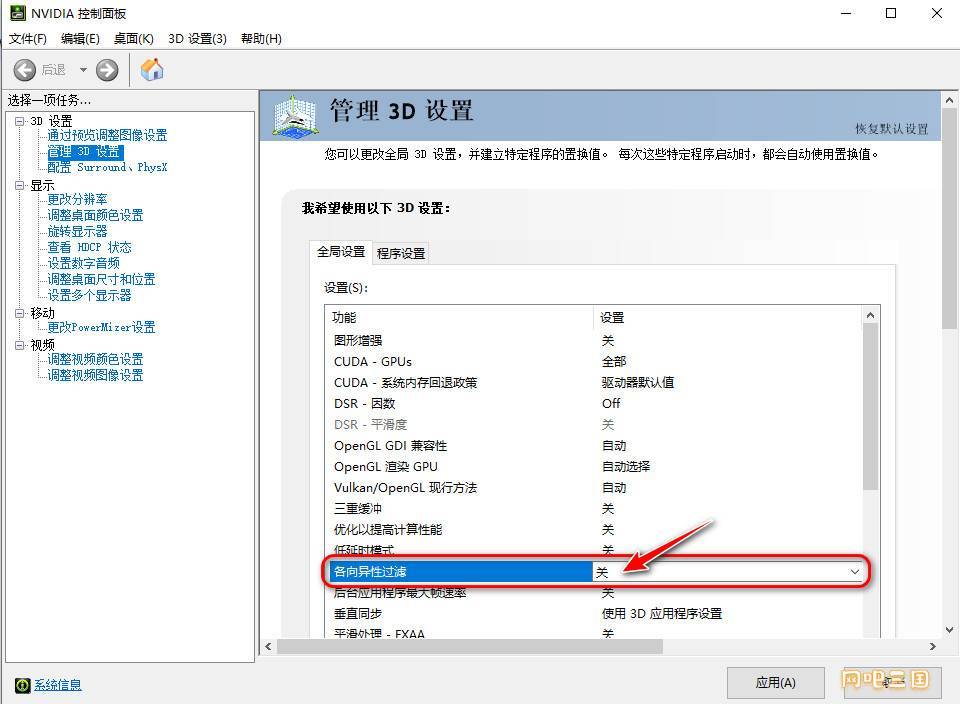Open 设置多个显示器 task

coord(89,295)
